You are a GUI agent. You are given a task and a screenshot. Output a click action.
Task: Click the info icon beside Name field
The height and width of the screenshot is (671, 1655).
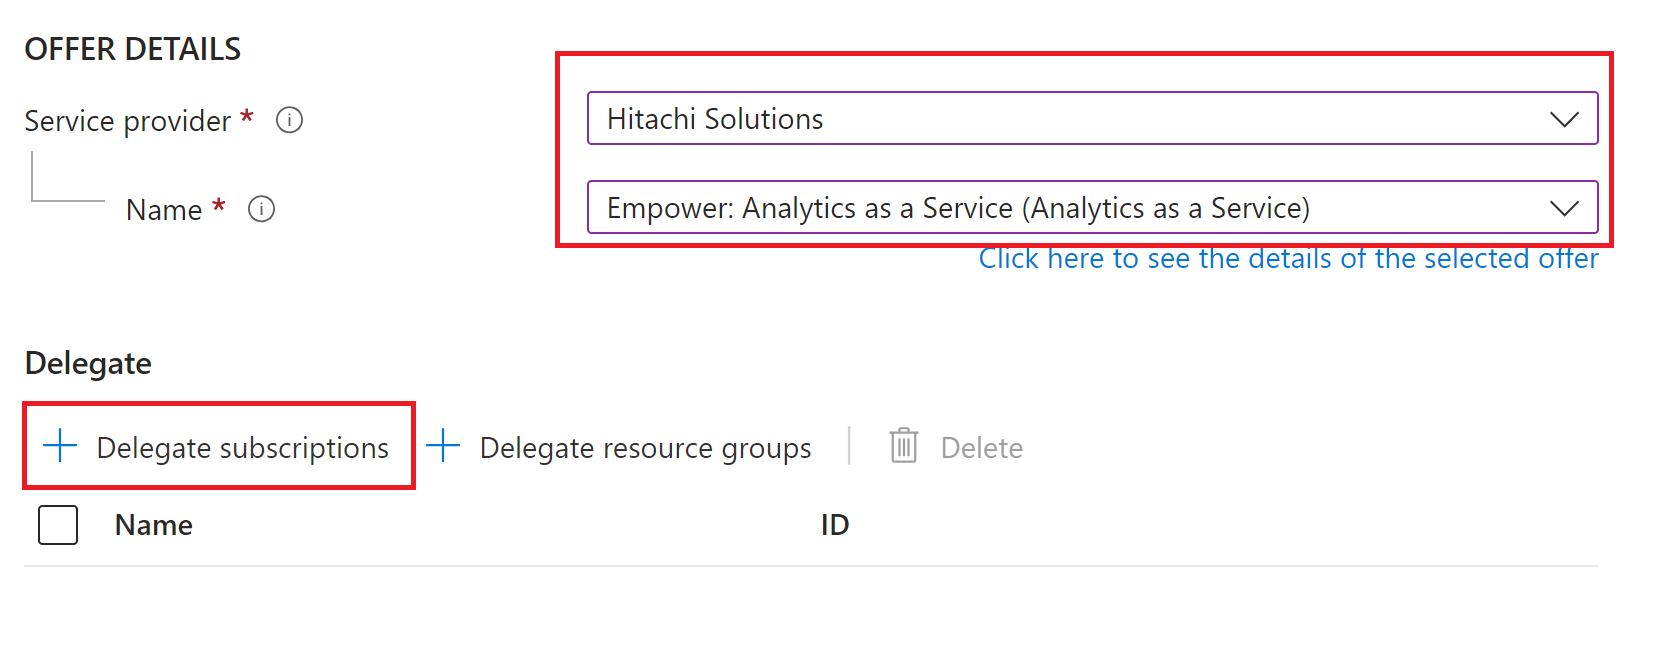coord(261,209)
